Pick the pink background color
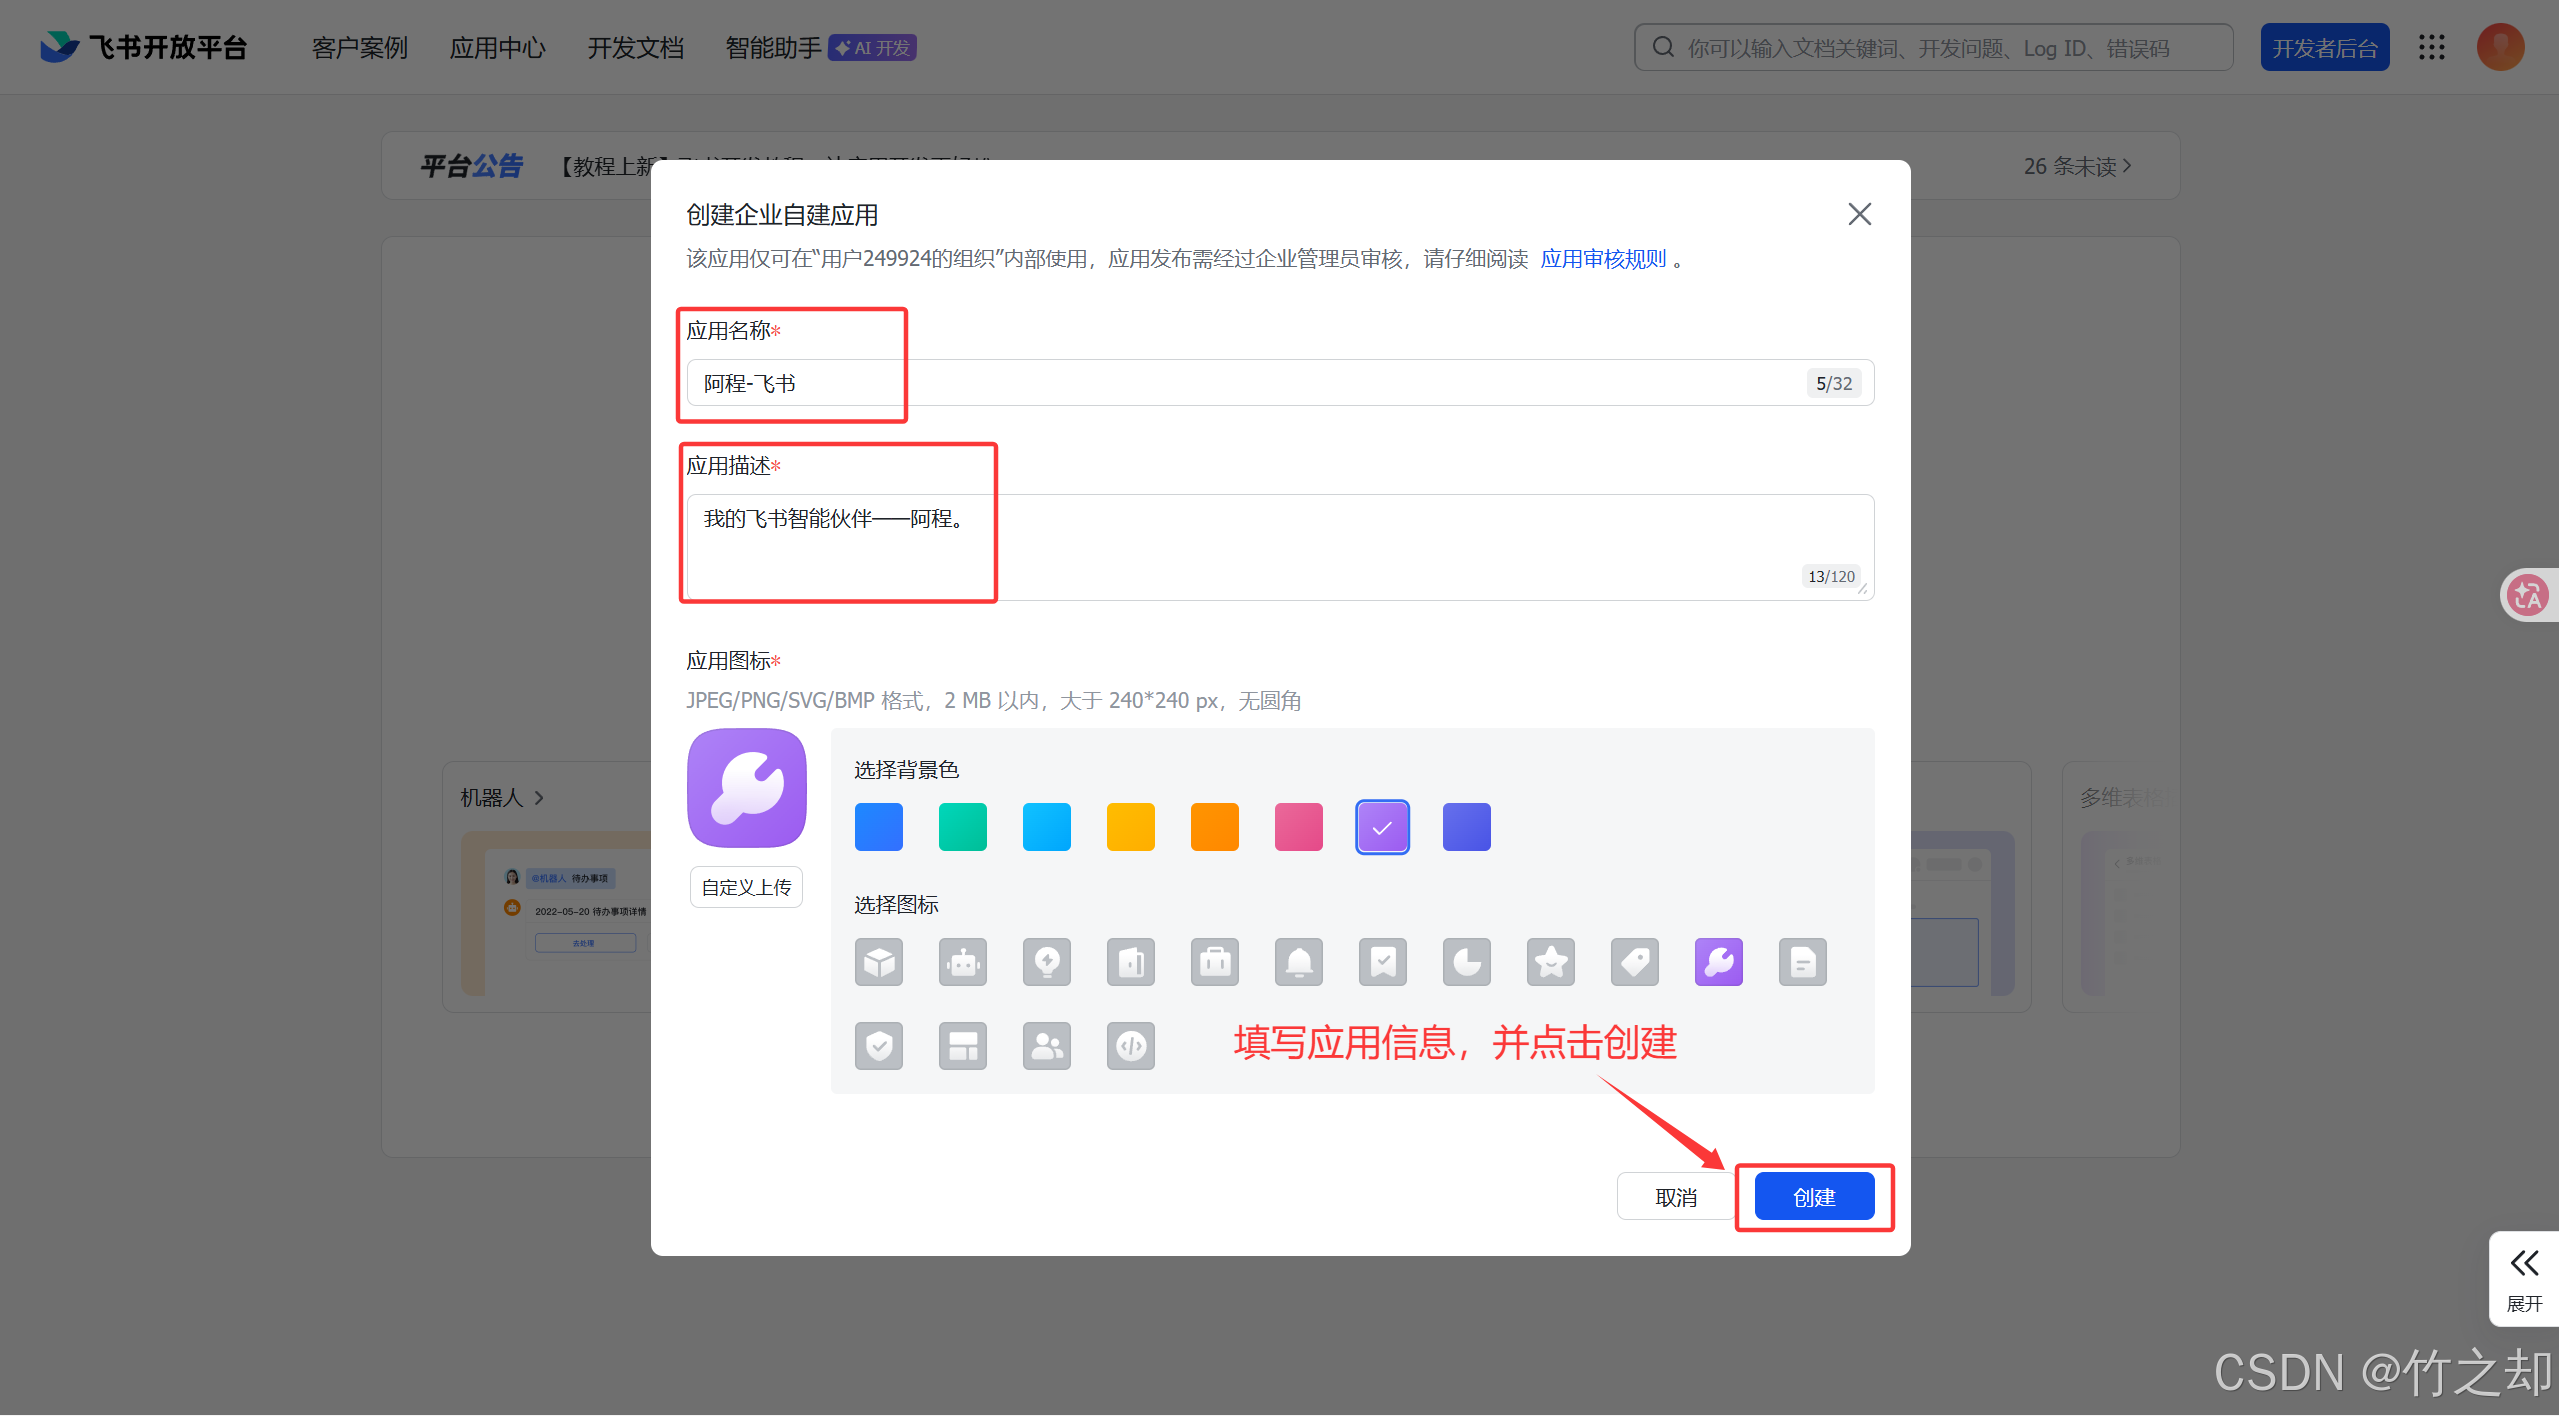The image size is (2559, 1416). tap(1298, 827)
